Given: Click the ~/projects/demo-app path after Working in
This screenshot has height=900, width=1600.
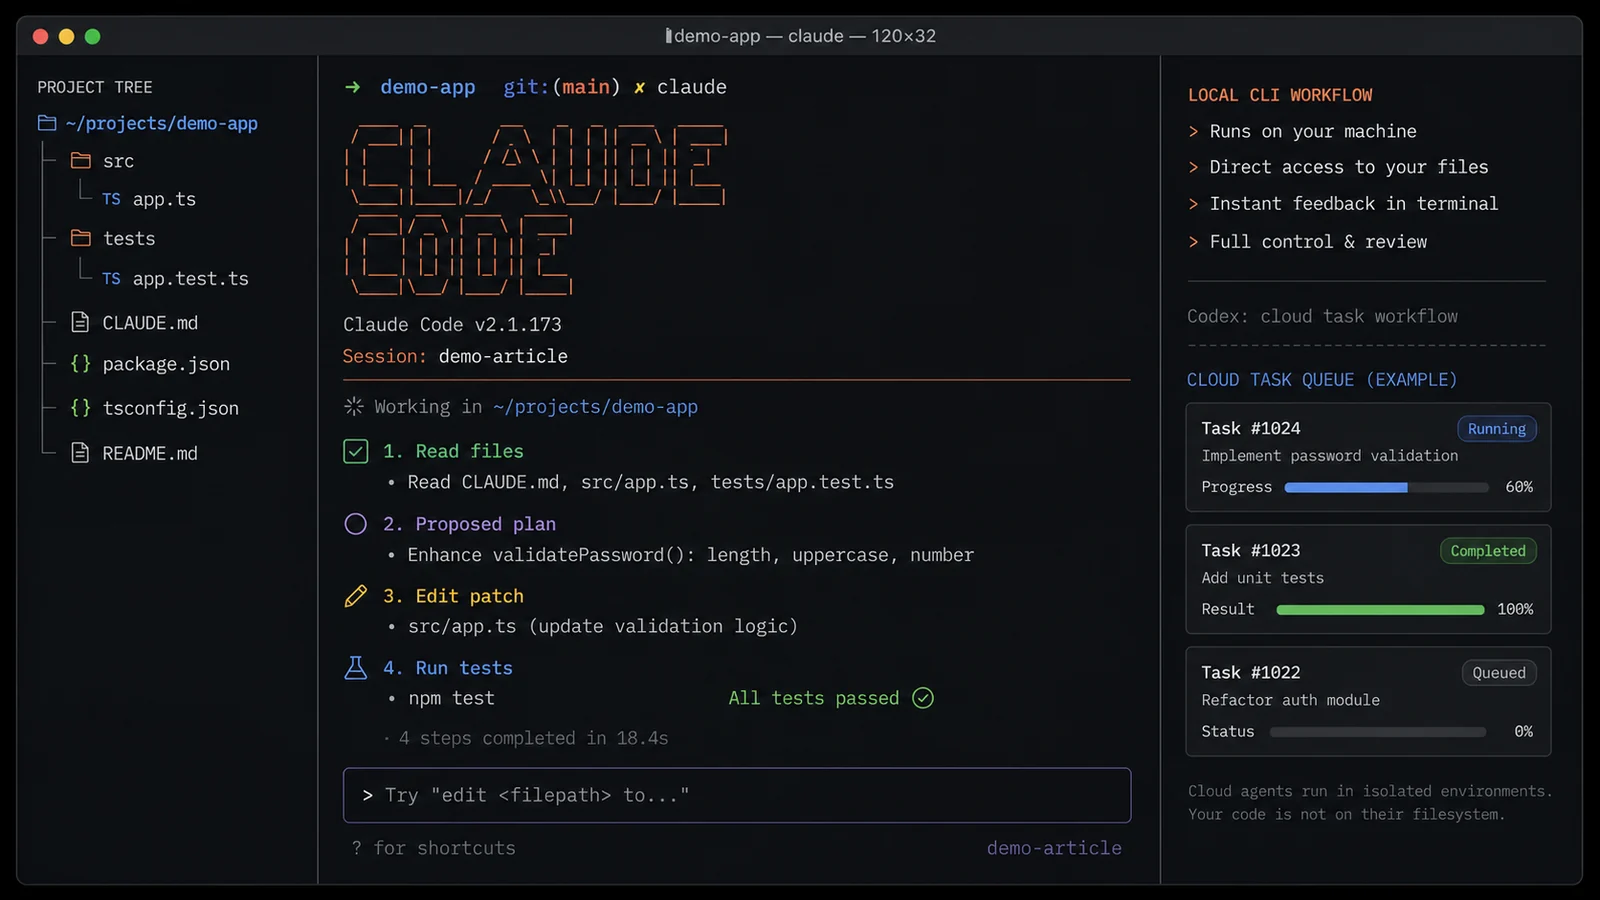Looking at the screenshot, I should pyautogui.click(x=595, y=407).
